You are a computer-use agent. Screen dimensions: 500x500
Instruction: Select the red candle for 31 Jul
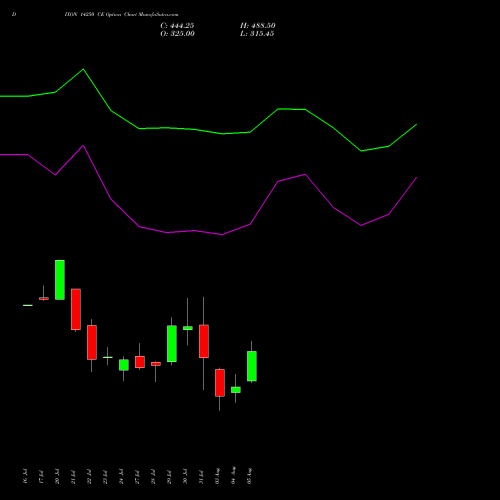click(204, 341)
